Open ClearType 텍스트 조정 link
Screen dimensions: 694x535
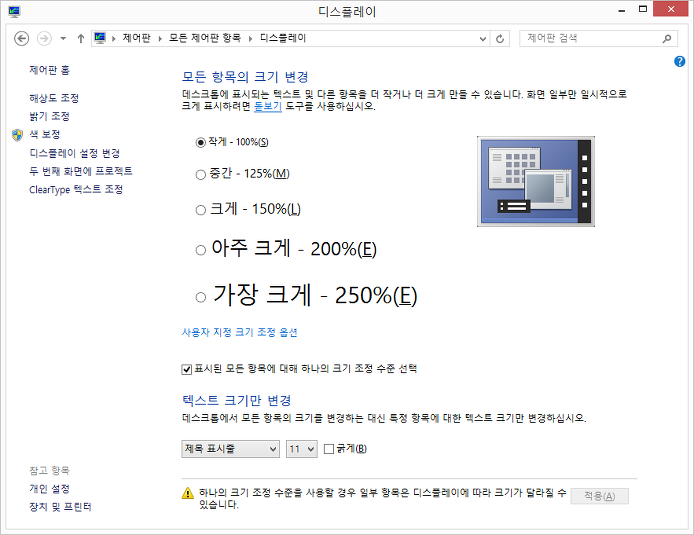tap(76, 189)
